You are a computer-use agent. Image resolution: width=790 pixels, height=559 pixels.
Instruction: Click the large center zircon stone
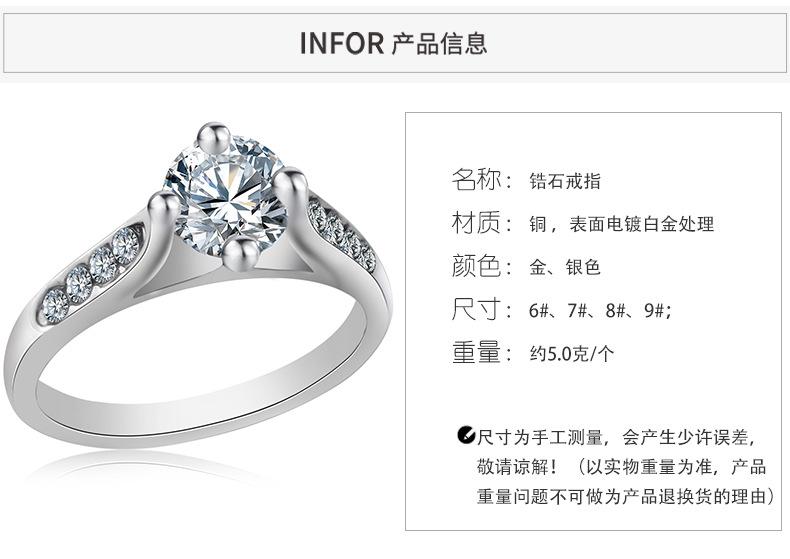click(x=226, y=194)
